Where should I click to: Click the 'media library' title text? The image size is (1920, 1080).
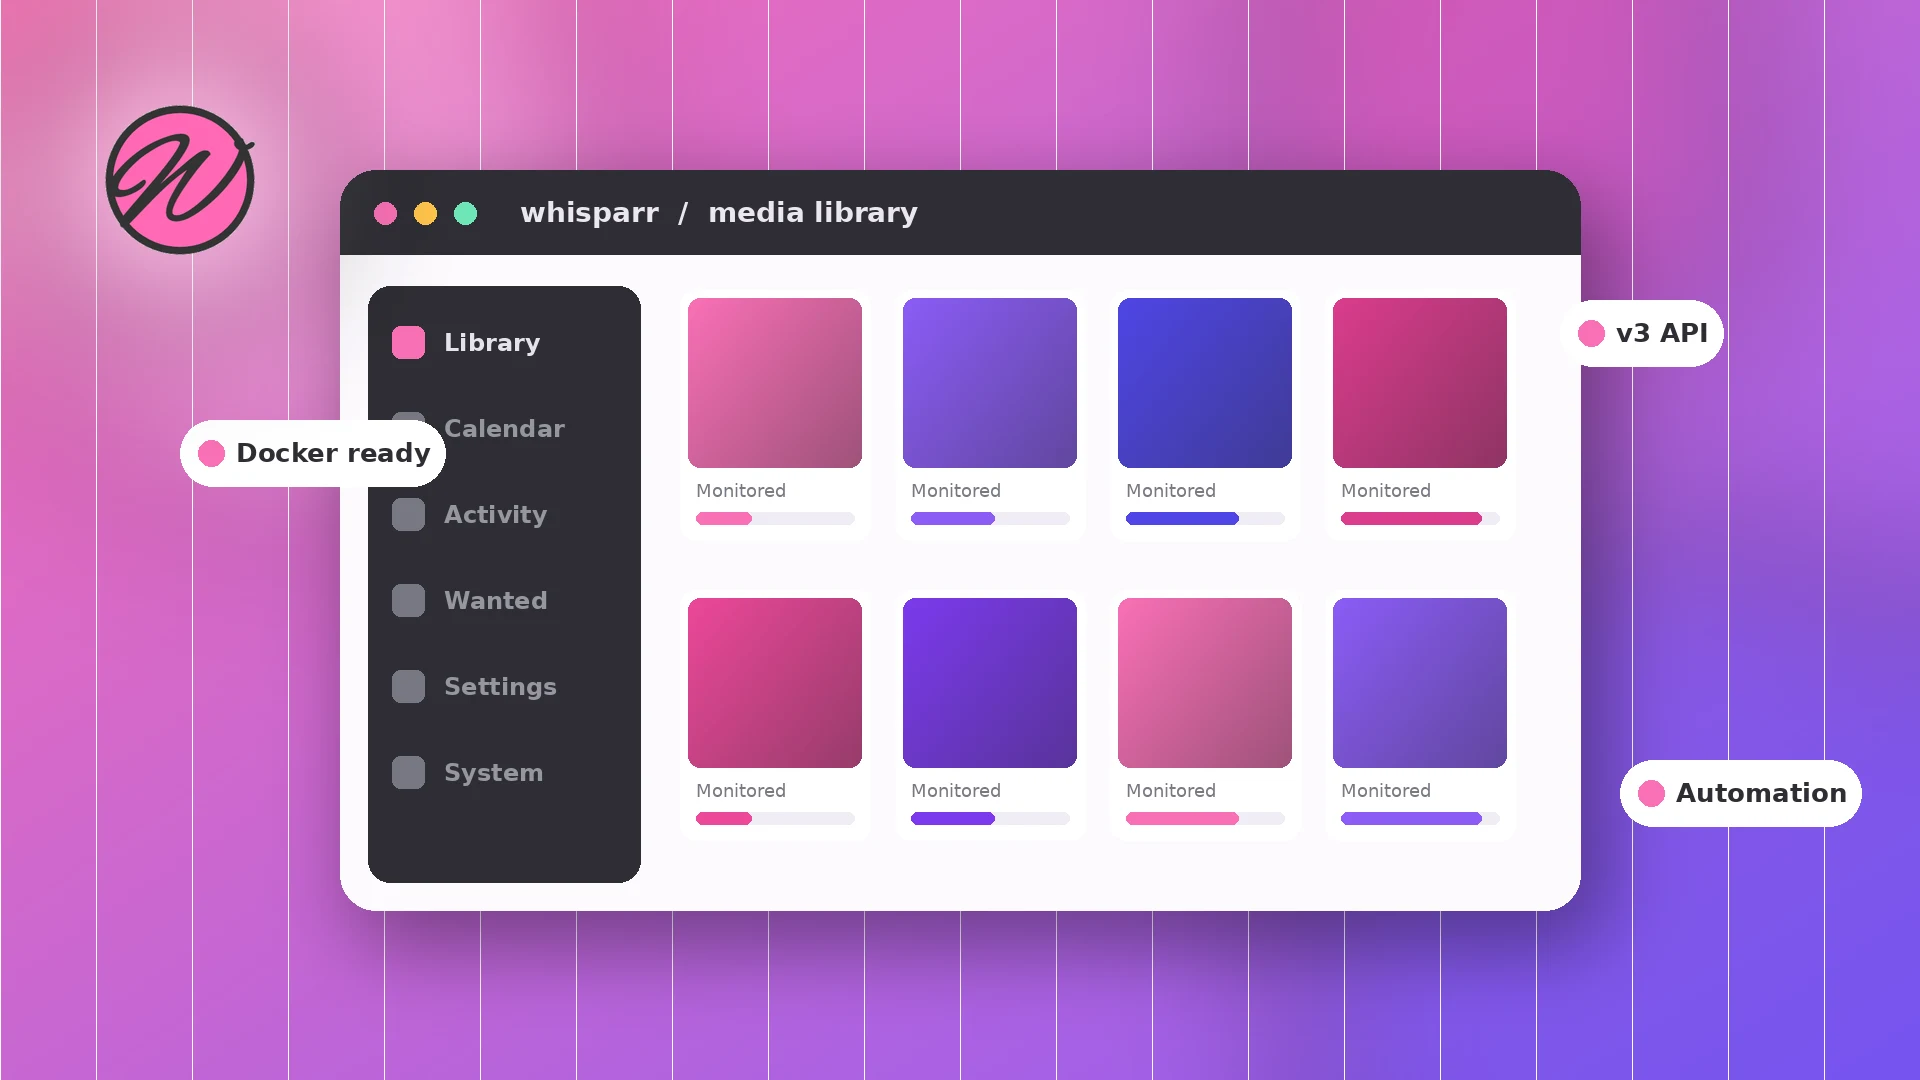tap(813, 213)
